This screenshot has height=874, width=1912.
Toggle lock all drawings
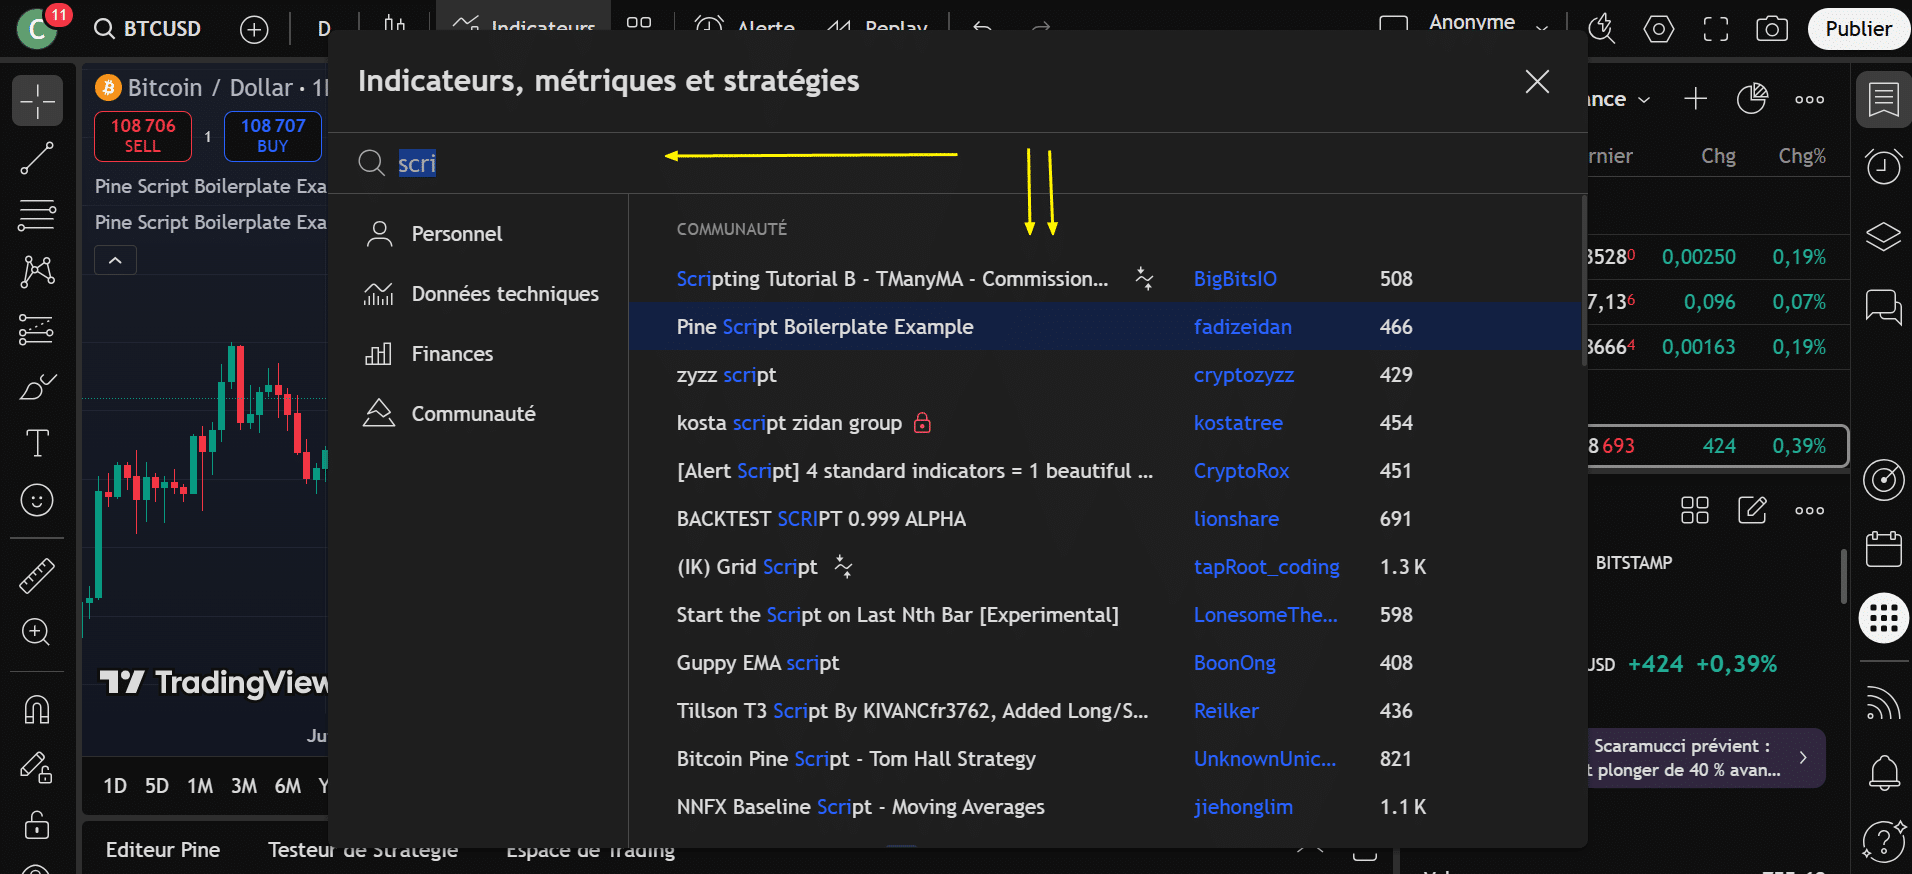coord(37,825)
